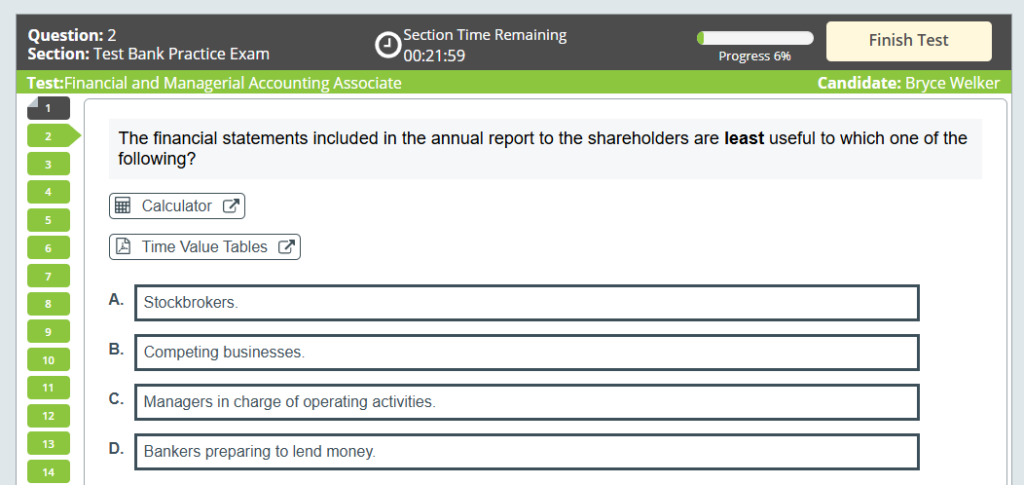Click the Time Value Tables external-link icon
The image size is (1024, 485).
(x=286, y=247)
